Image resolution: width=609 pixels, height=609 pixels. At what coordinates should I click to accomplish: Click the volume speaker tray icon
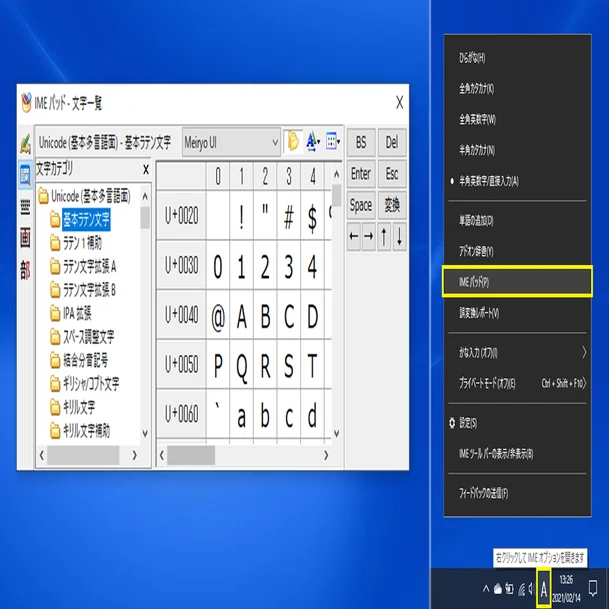coord(531,590)
